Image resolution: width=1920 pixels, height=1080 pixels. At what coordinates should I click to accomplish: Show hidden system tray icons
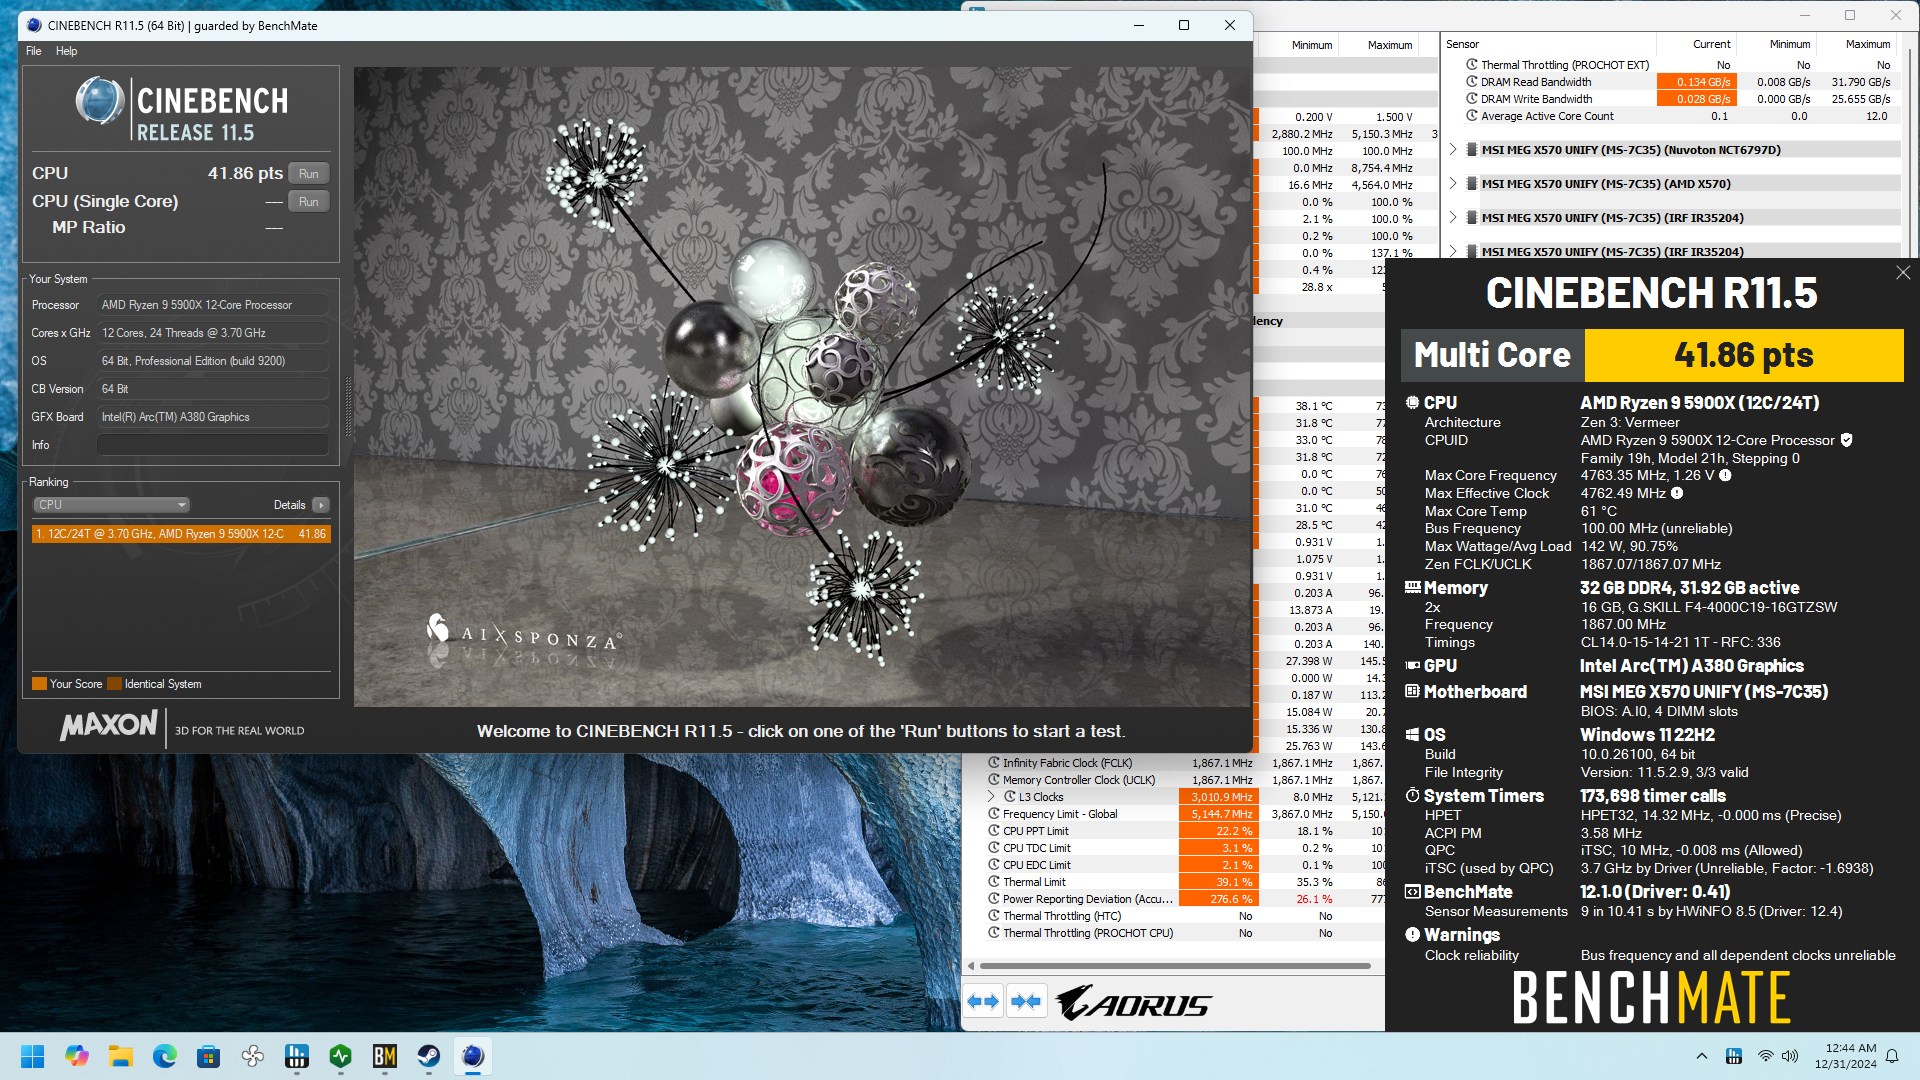click(1701, 1056)
